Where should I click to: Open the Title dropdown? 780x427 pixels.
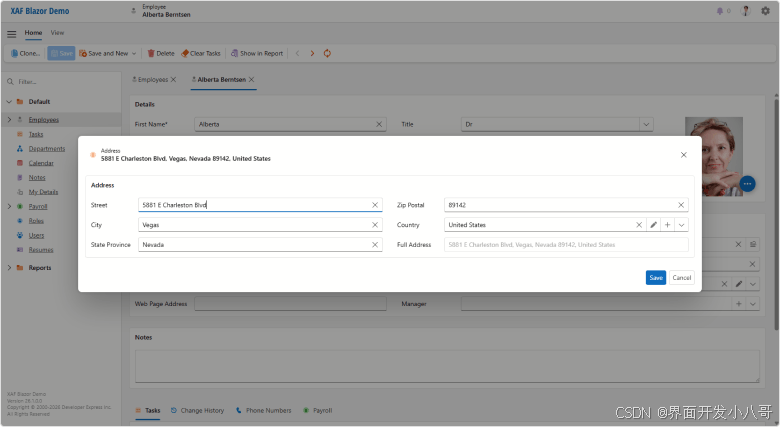click(x=646, y=124)
